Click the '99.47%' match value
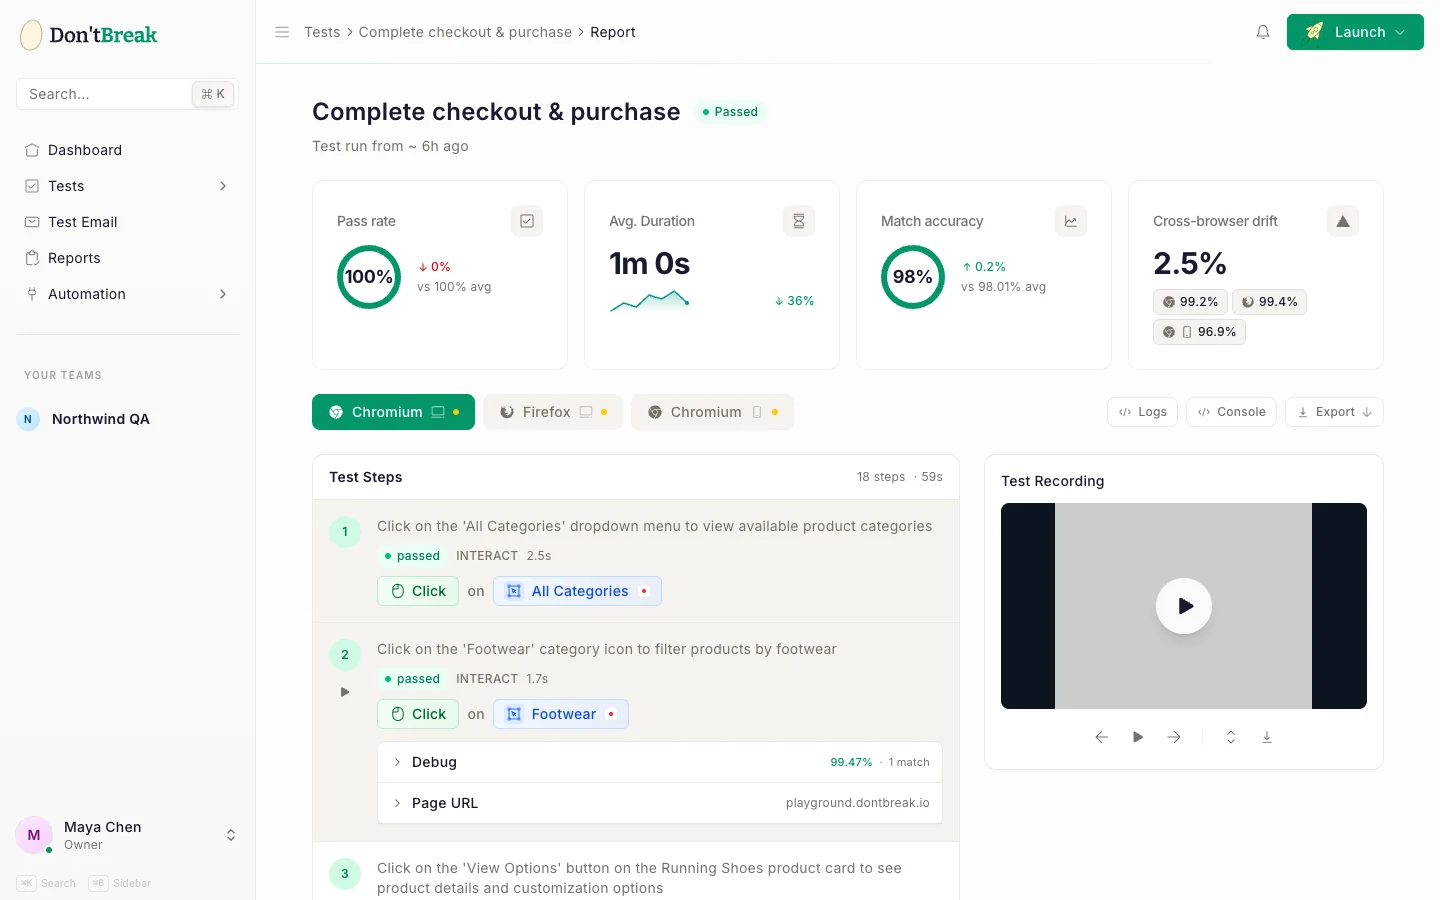Image resolution: width=1440 pixels, height=900 pixels. tap(851, 762)
